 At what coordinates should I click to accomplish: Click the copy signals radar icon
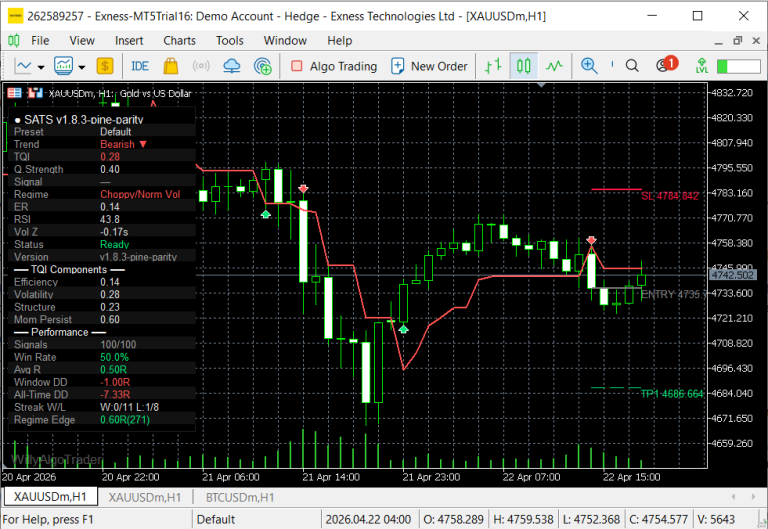[x=263, y=66]
